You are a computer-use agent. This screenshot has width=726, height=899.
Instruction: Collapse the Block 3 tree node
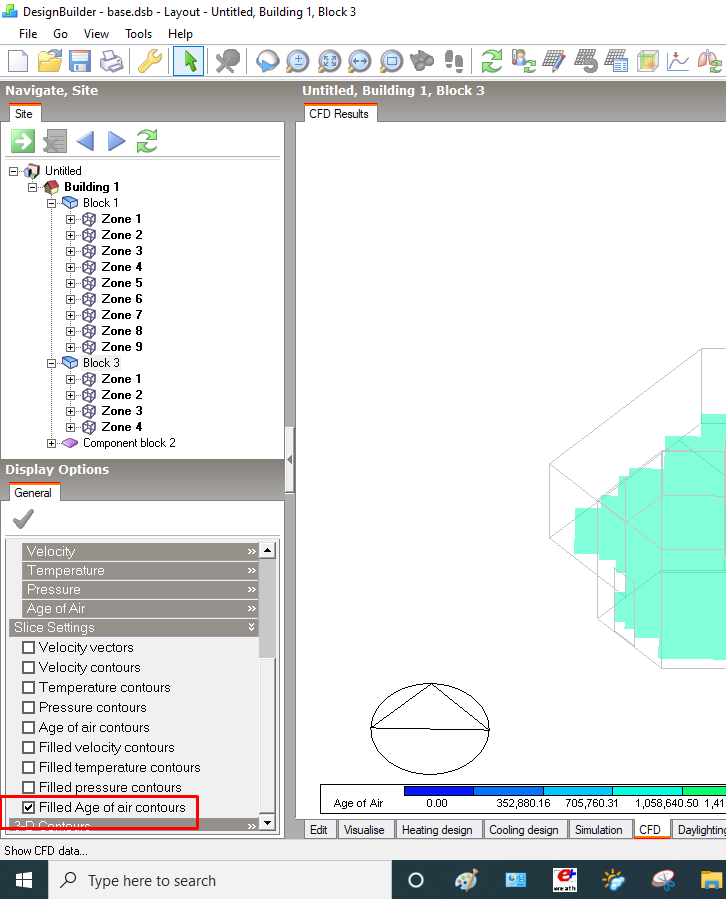[x=52, y=363]
